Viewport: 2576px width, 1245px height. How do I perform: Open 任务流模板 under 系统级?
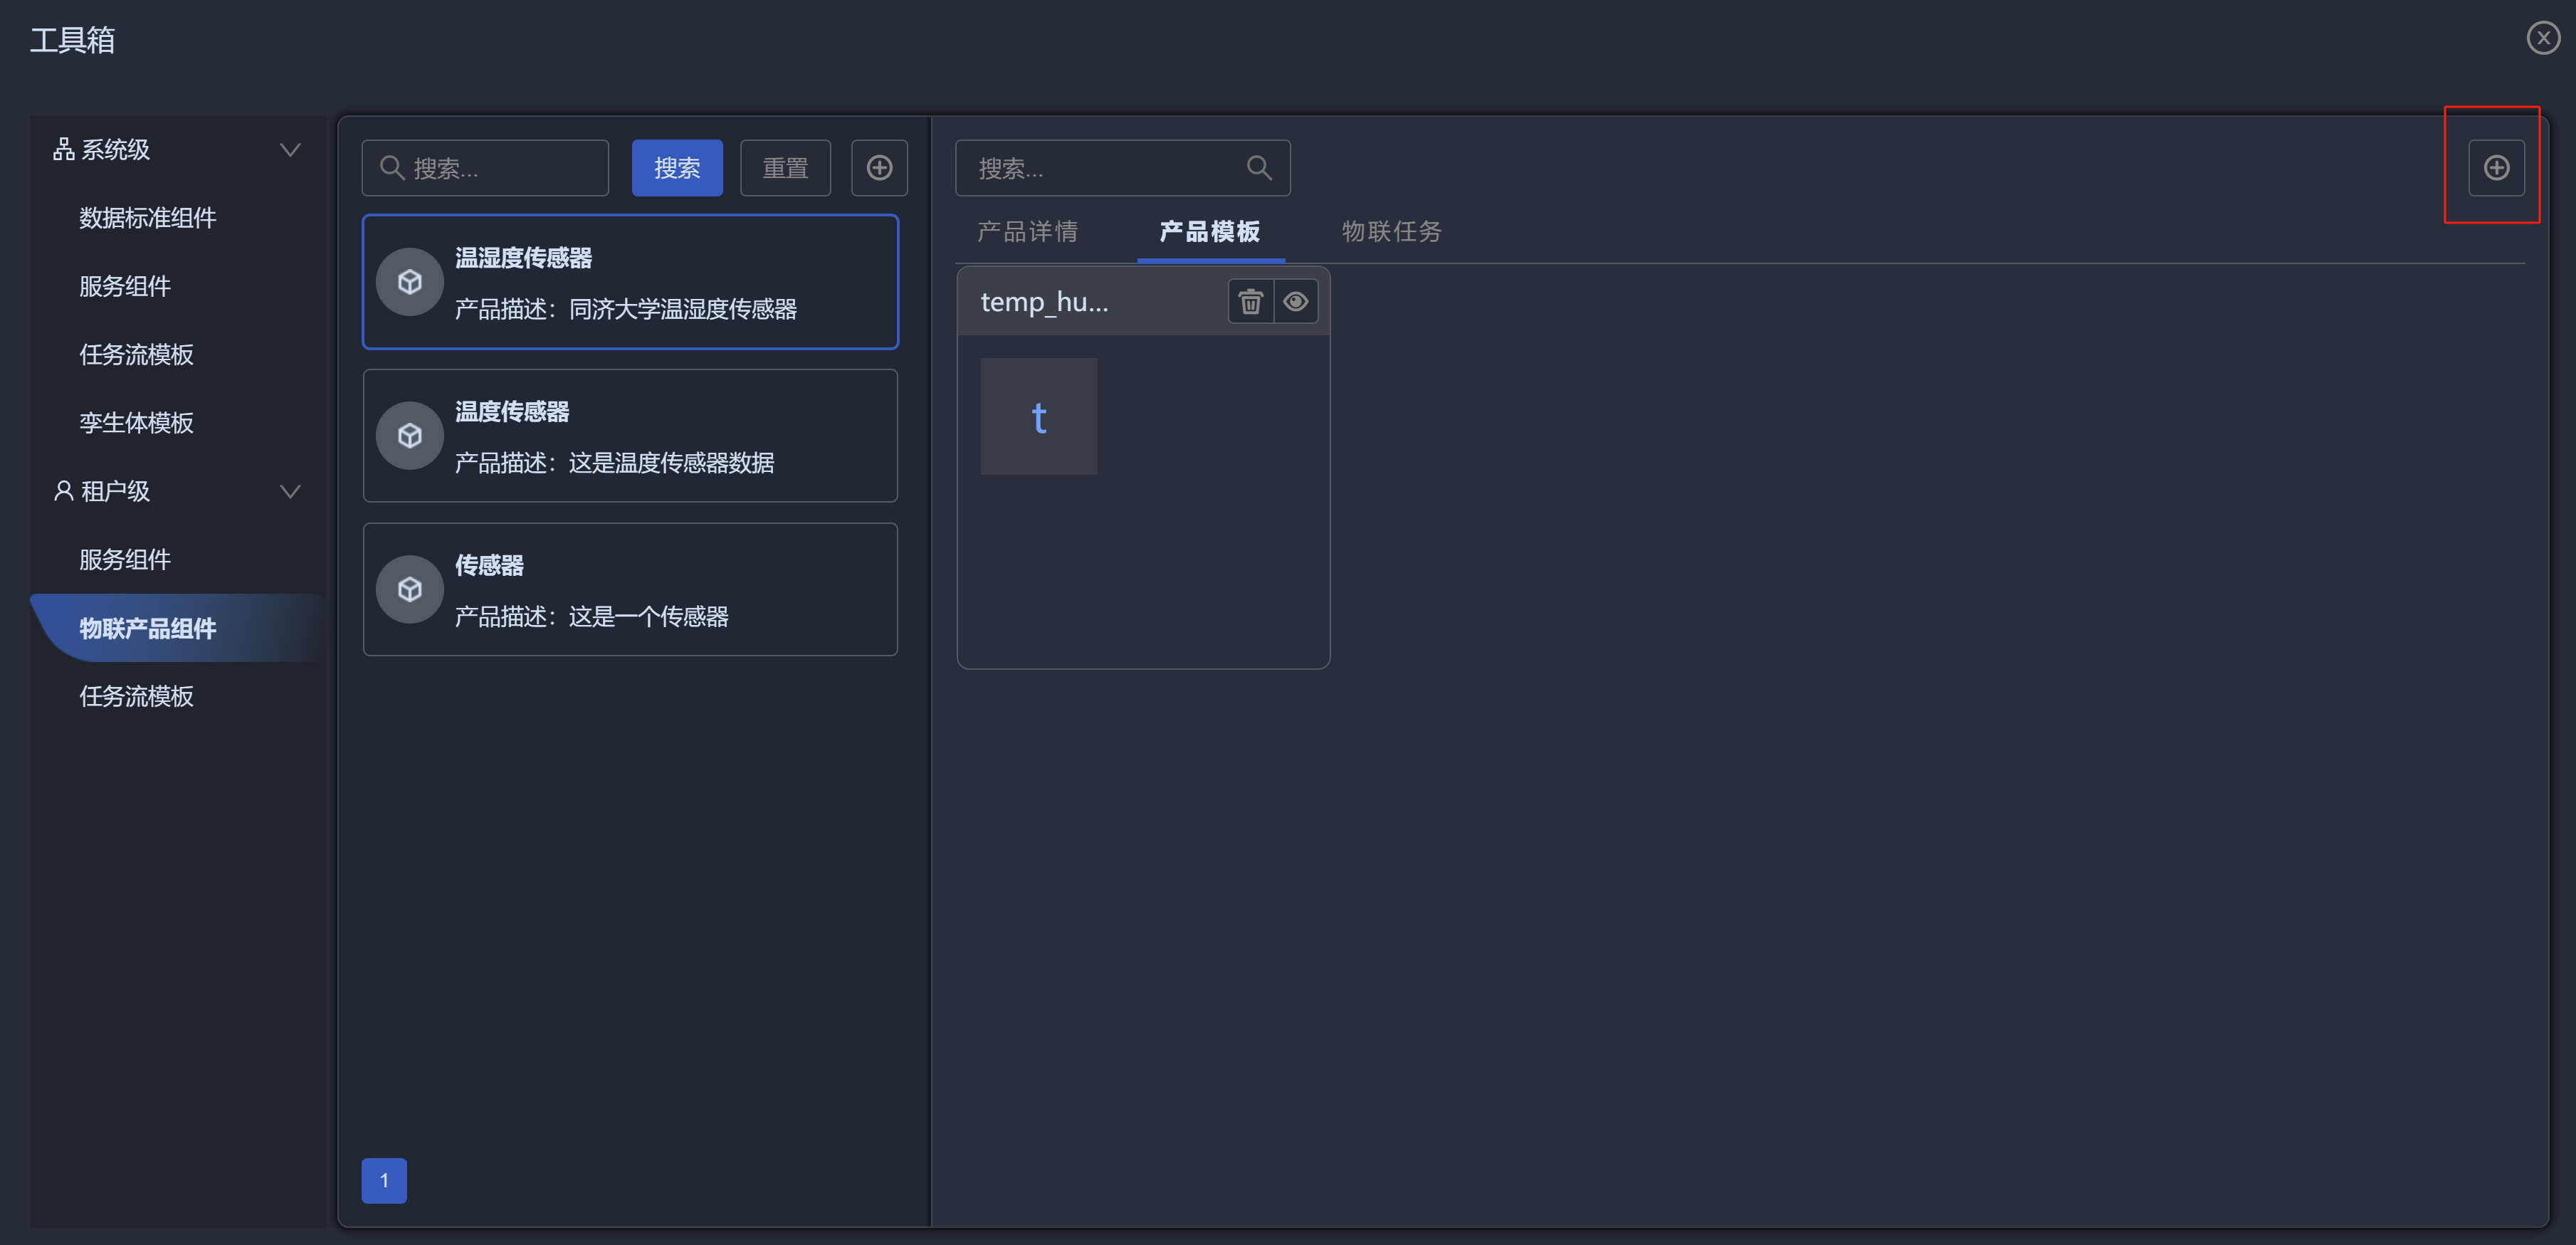pyautogui.click(x=136, y=355)
